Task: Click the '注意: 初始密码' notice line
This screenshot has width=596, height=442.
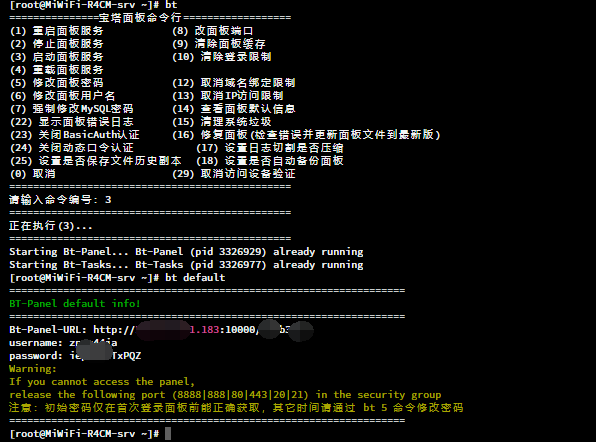Action: coord(236,408)
